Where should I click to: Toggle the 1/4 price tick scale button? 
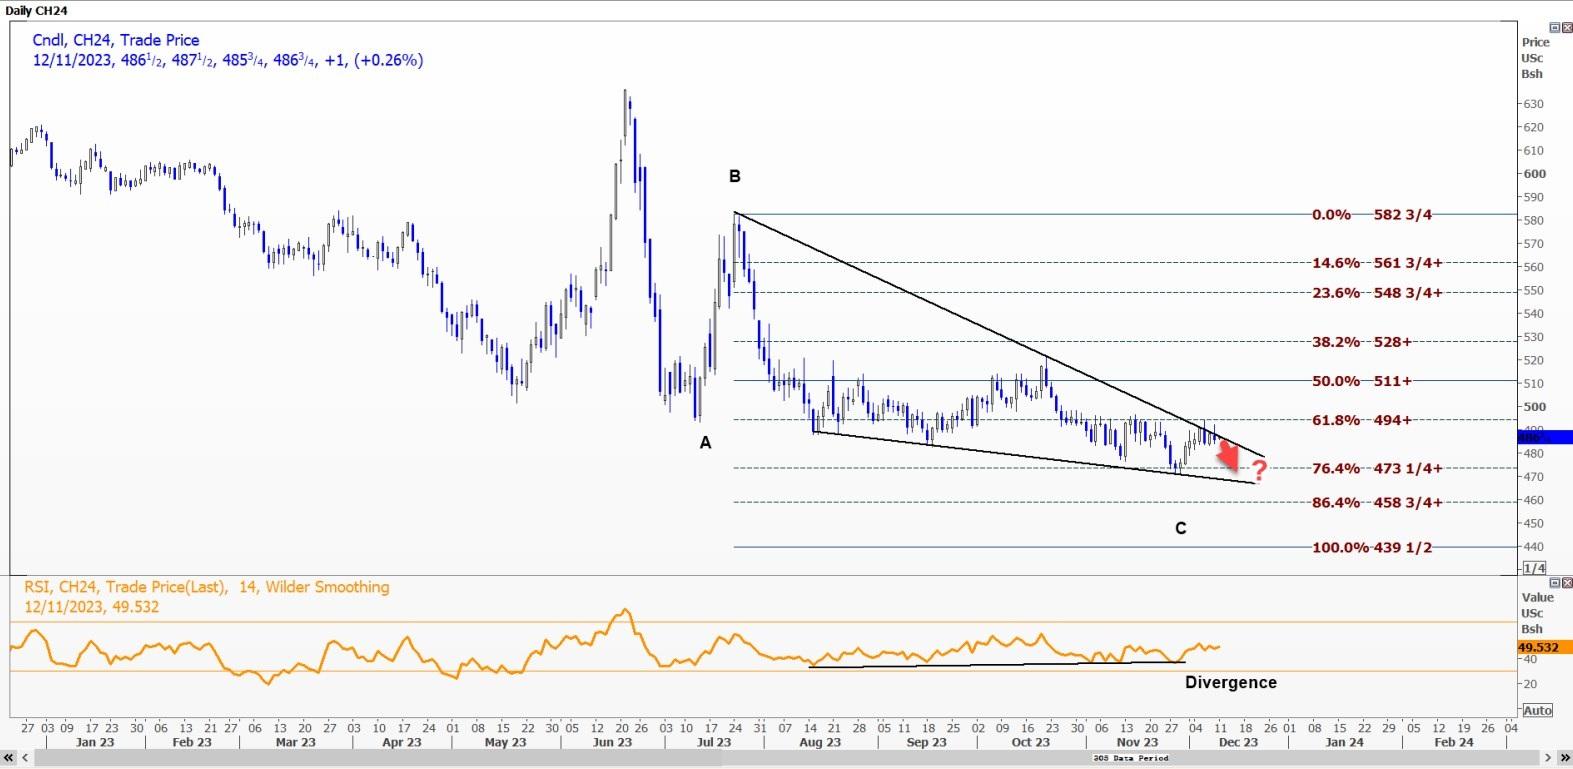(x=1534, y=568)
